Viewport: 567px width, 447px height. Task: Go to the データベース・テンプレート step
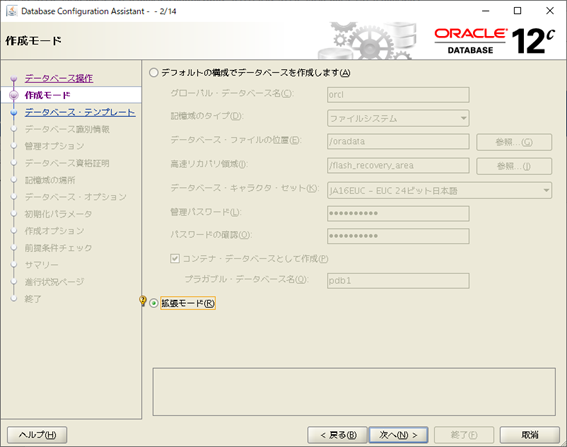click(x=80, y=112)
